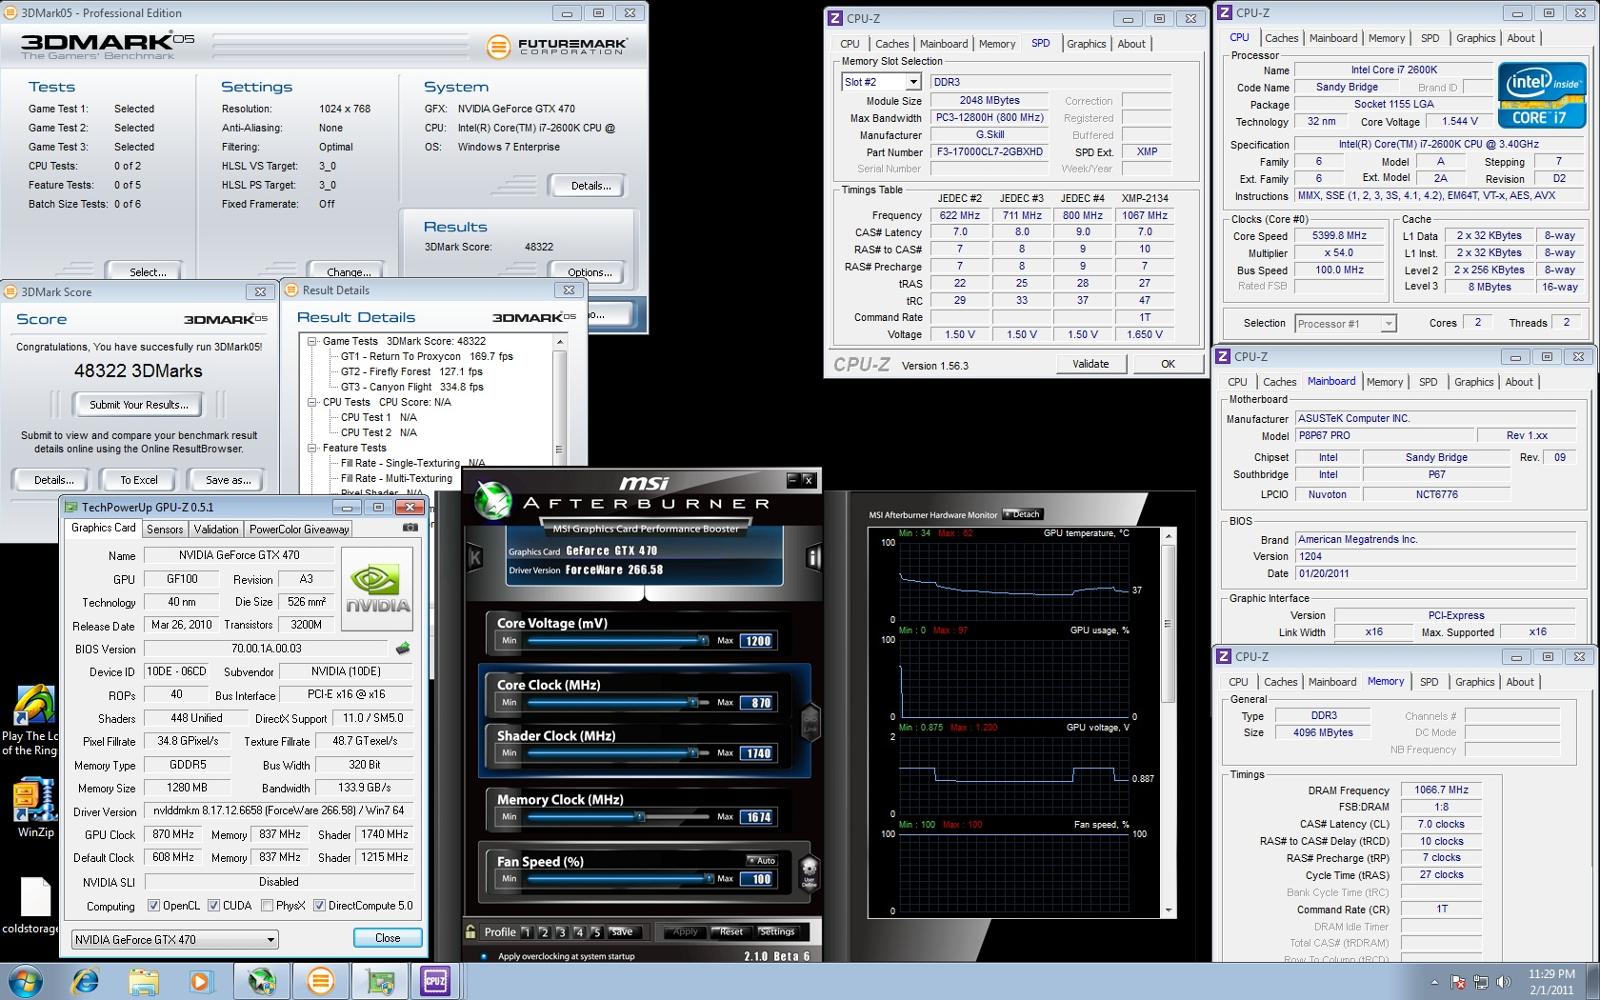Open the WinZip desktop icon
Viewport: 1600px width, 1000px height.
35,809
